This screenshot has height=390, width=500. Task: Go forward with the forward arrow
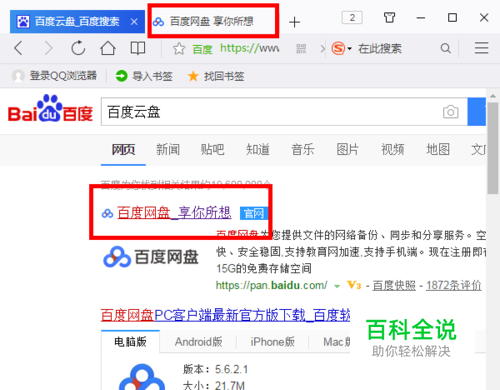click(49, 48)
